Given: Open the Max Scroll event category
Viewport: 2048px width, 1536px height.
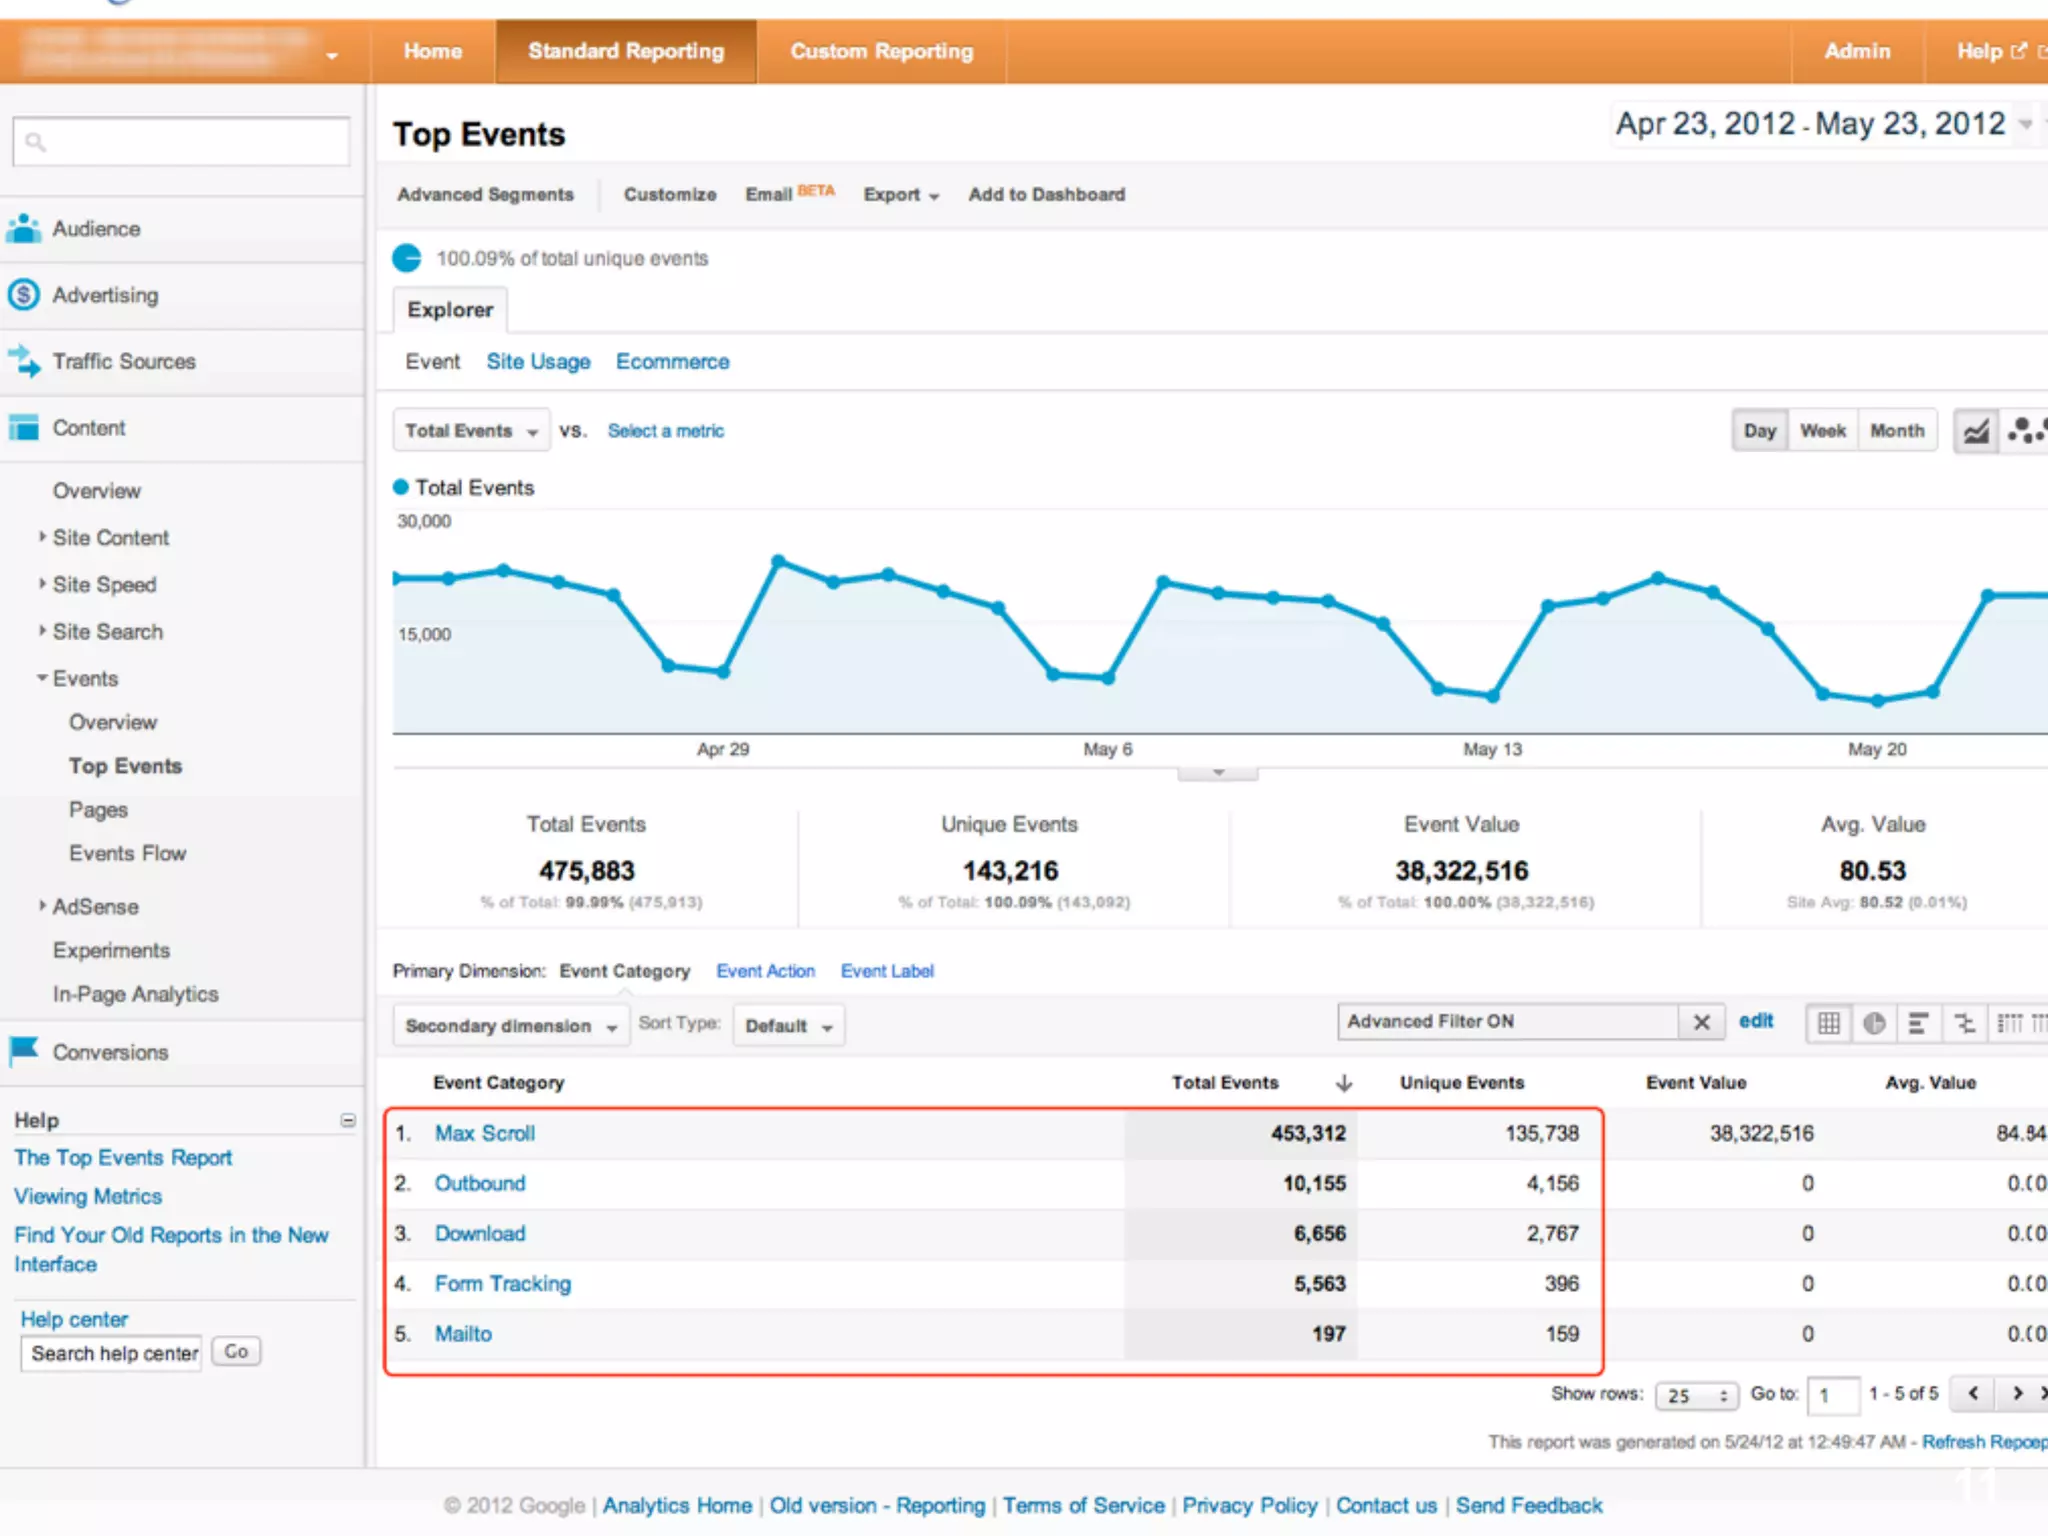Looking at the screenshot, I should [x=484, y=1133].
